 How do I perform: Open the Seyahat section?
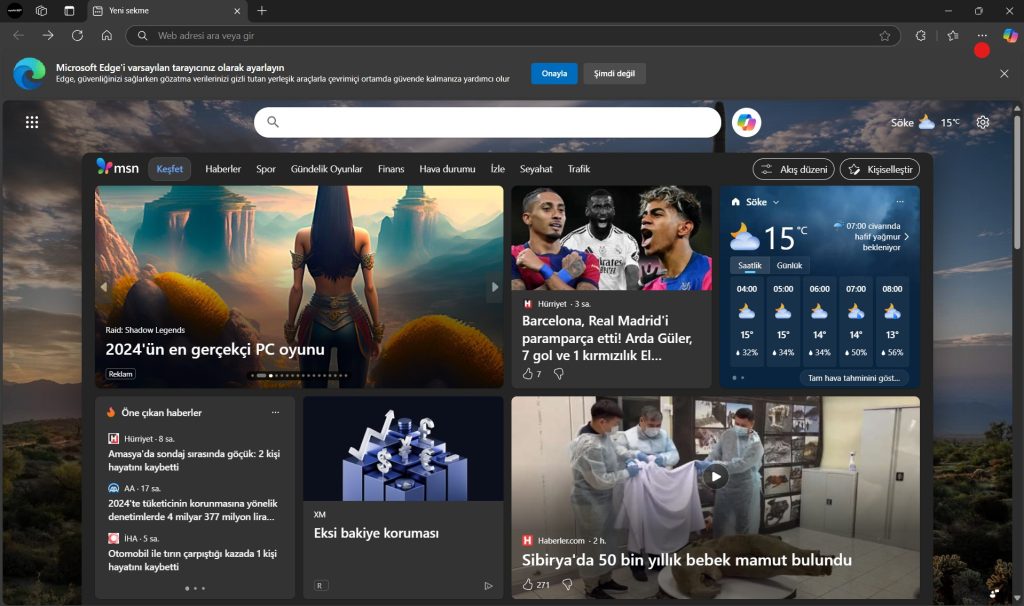click(536, 168)
